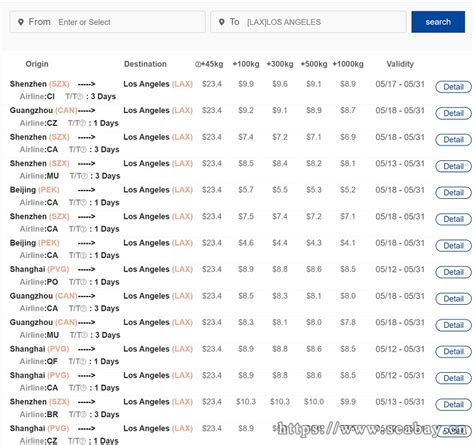Click the +1000kg column header

coord(348,64)
